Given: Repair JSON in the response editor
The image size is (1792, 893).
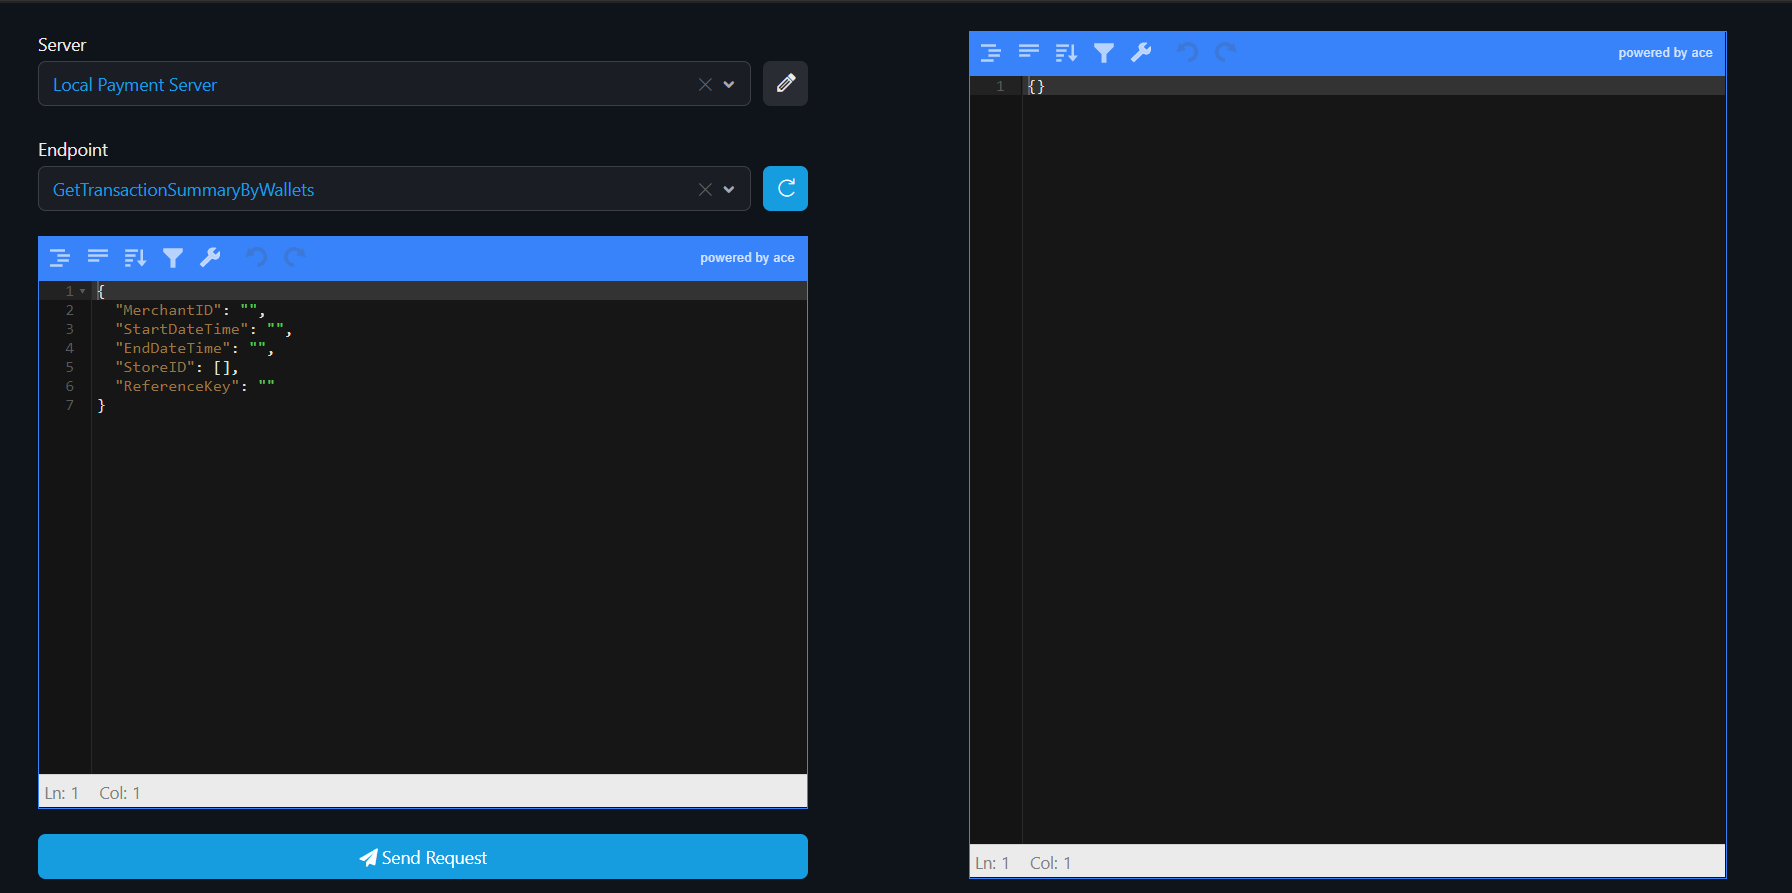Looking at the screenshot, I should 1141,53.
